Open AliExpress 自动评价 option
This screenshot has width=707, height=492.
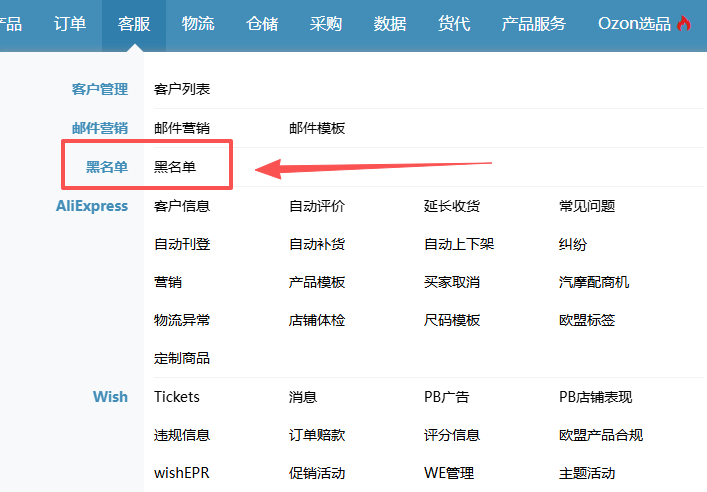click(317, 206)
